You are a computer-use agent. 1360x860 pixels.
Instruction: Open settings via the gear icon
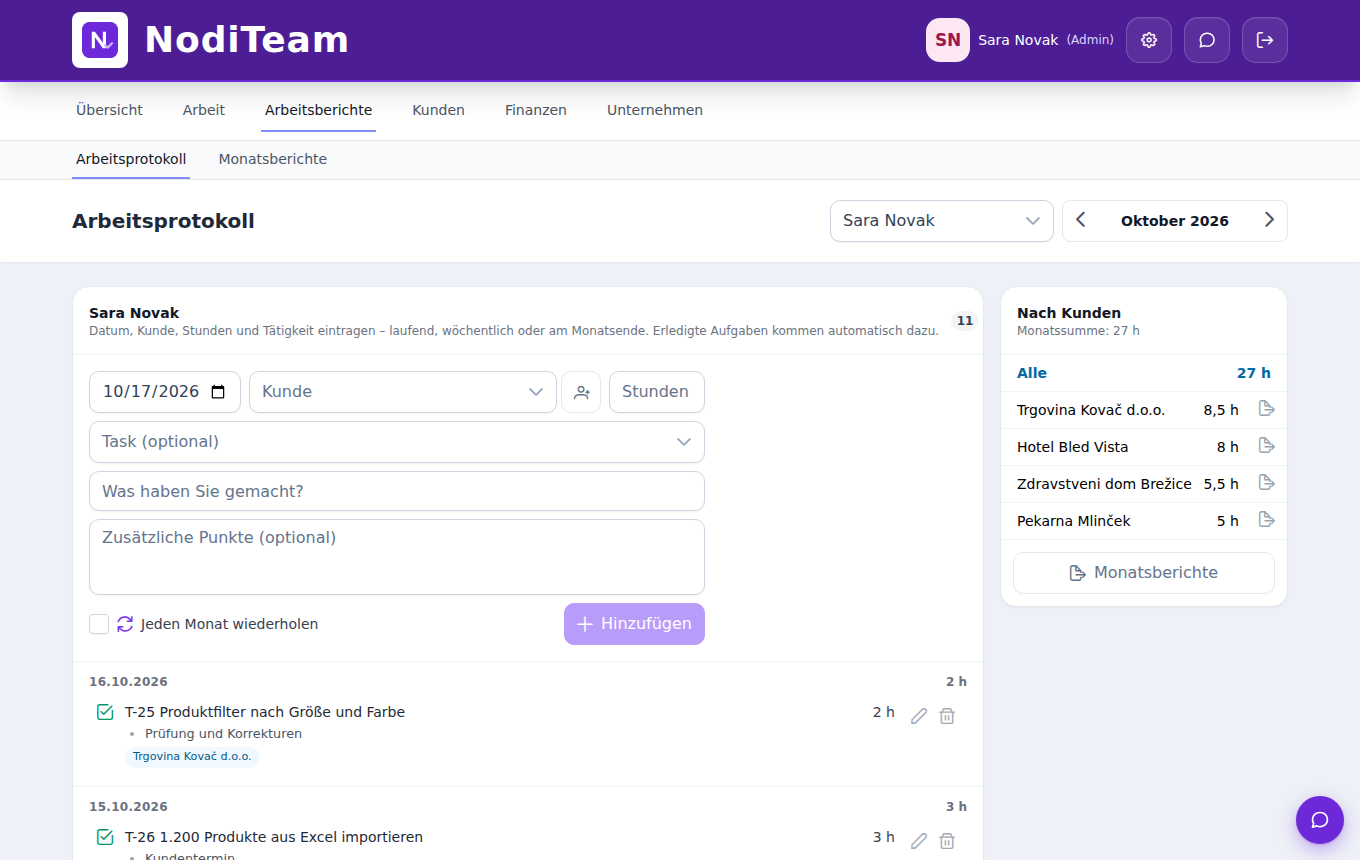click(x=1149, y=40)
